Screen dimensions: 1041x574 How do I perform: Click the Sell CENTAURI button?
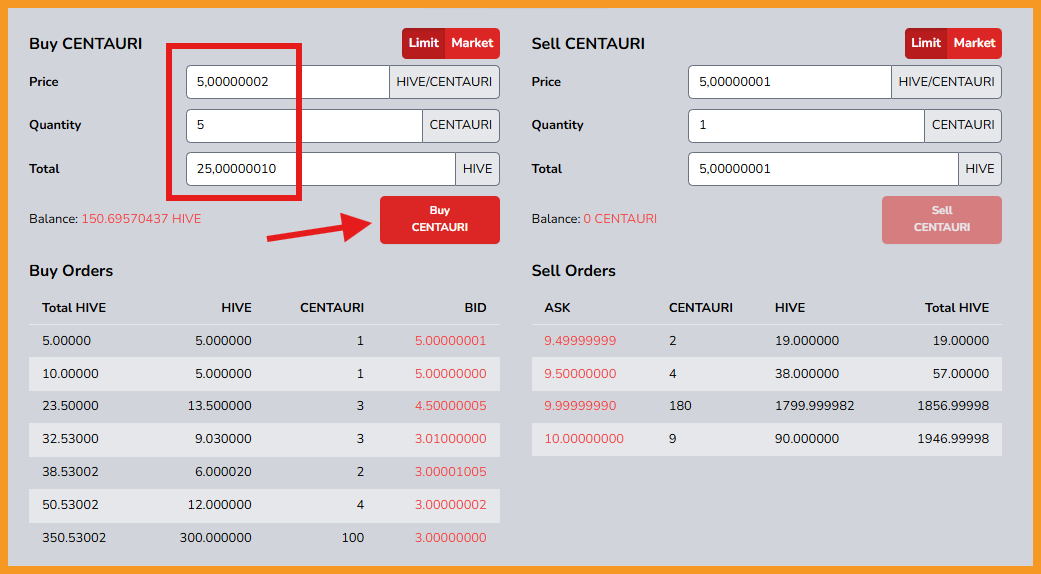pos(941,220)
